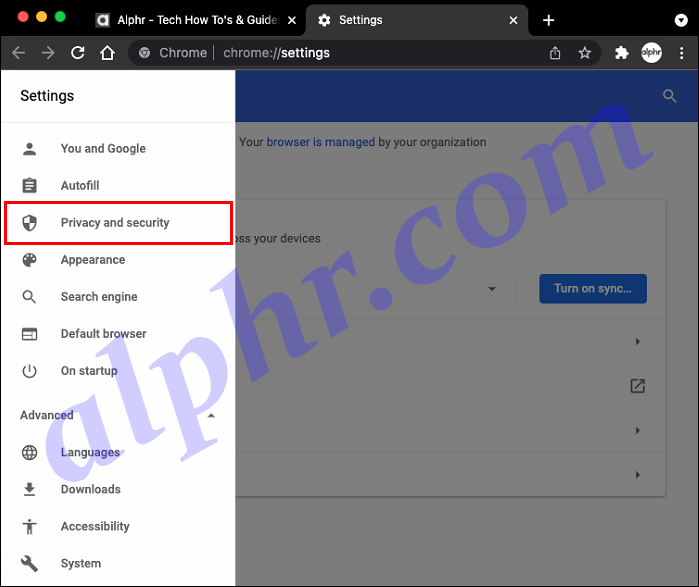Image resolution: width=699 pixels, height=587 pixels.
Task: Click the Languages globe icon
Action: pyautogui.click(x=29, y=452)
